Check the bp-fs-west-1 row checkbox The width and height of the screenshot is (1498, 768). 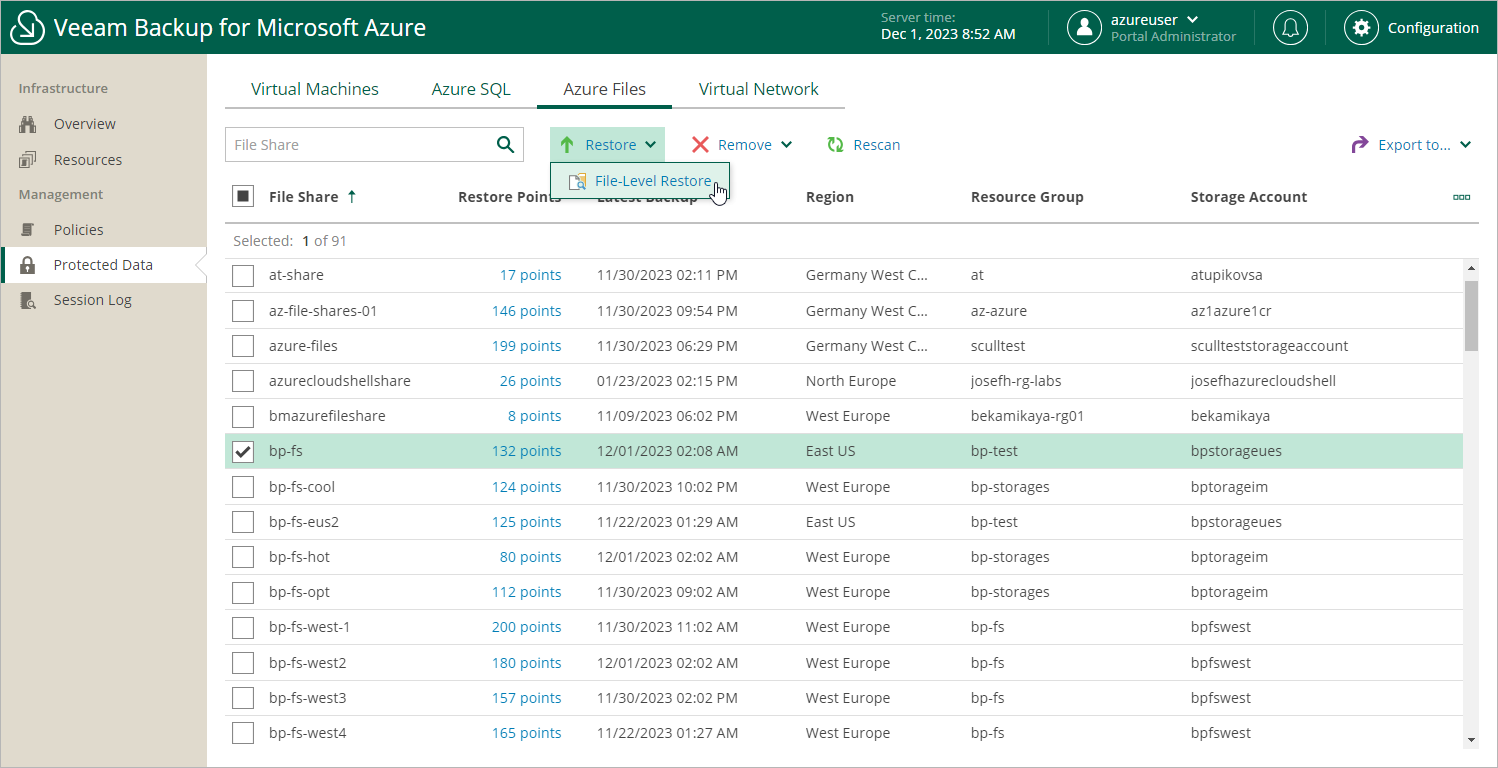point(243,627)
